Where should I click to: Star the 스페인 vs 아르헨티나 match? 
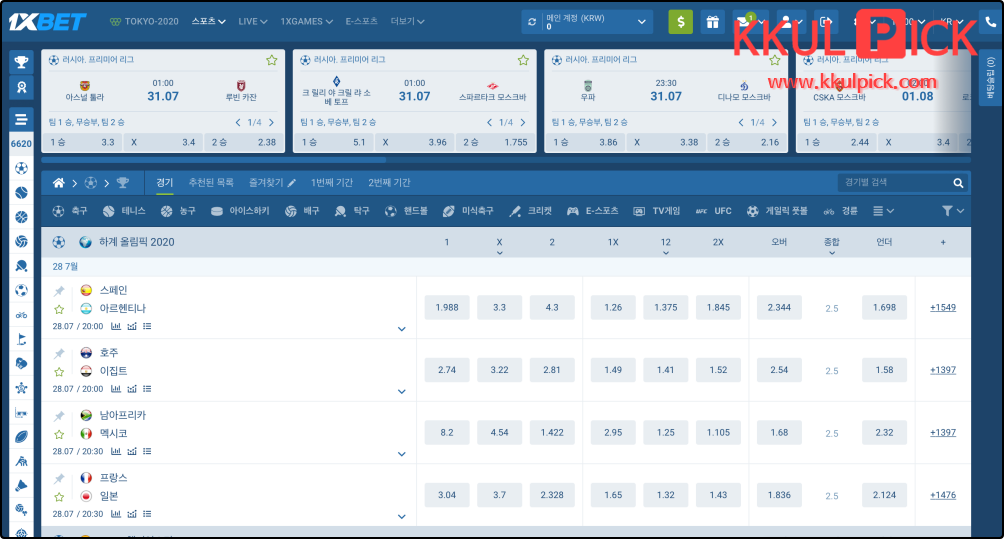[59, 310]
